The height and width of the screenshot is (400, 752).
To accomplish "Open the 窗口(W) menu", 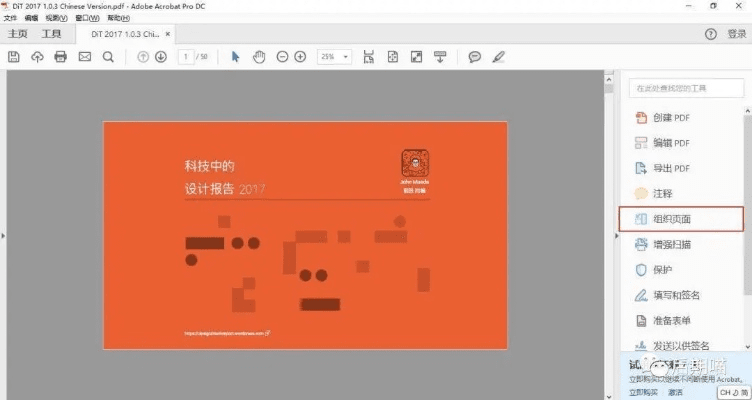I will point(87,18).
